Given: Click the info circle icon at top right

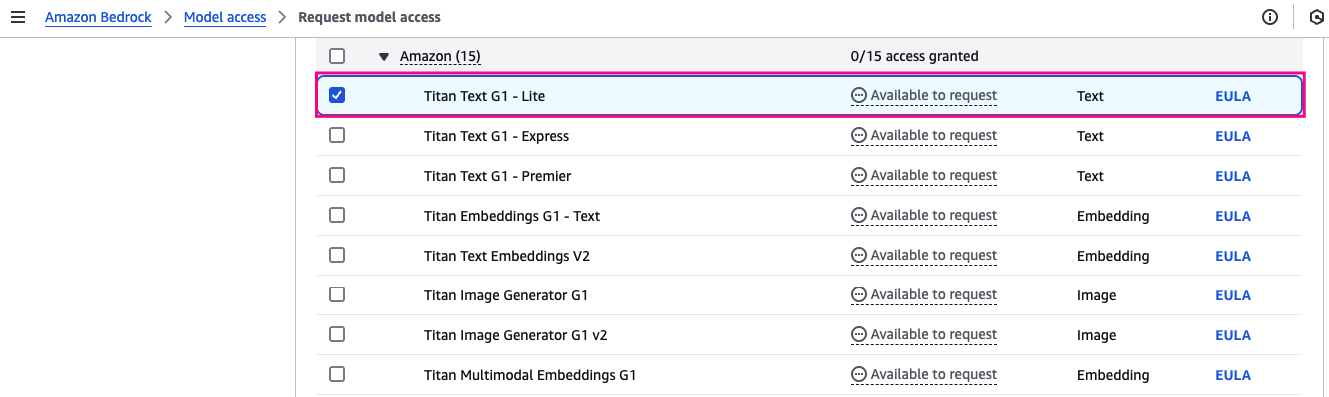Looking at the screenshot, I should [1270, 17].
